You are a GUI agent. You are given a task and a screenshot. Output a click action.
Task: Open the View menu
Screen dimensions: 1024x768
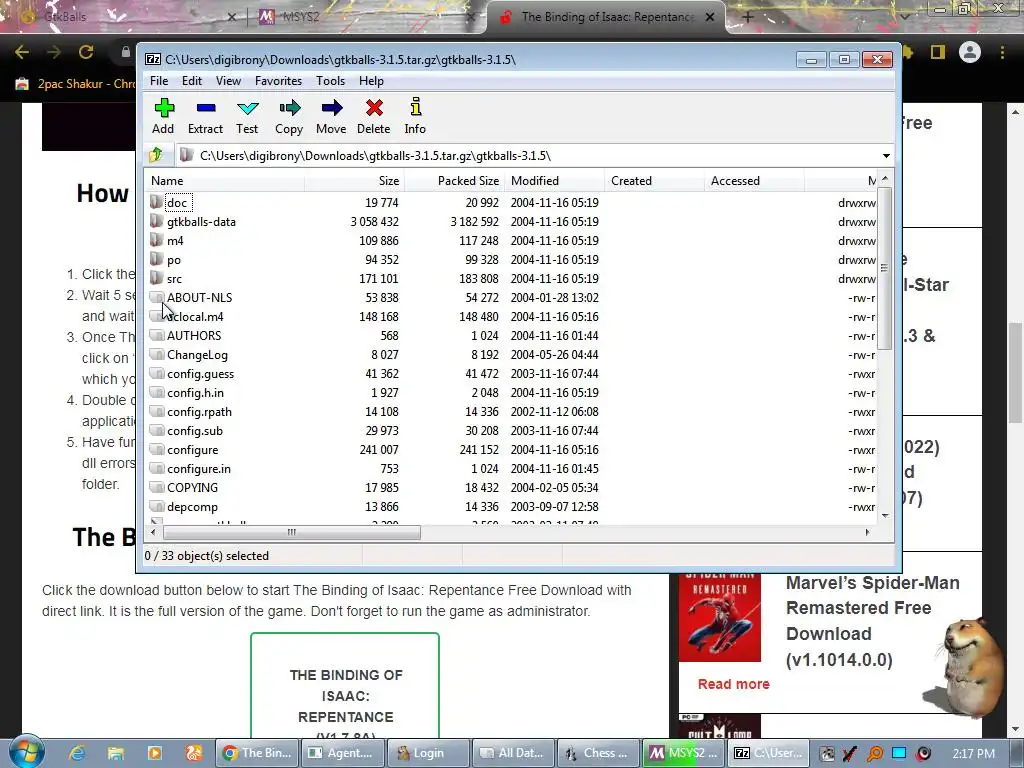point(228,81)
